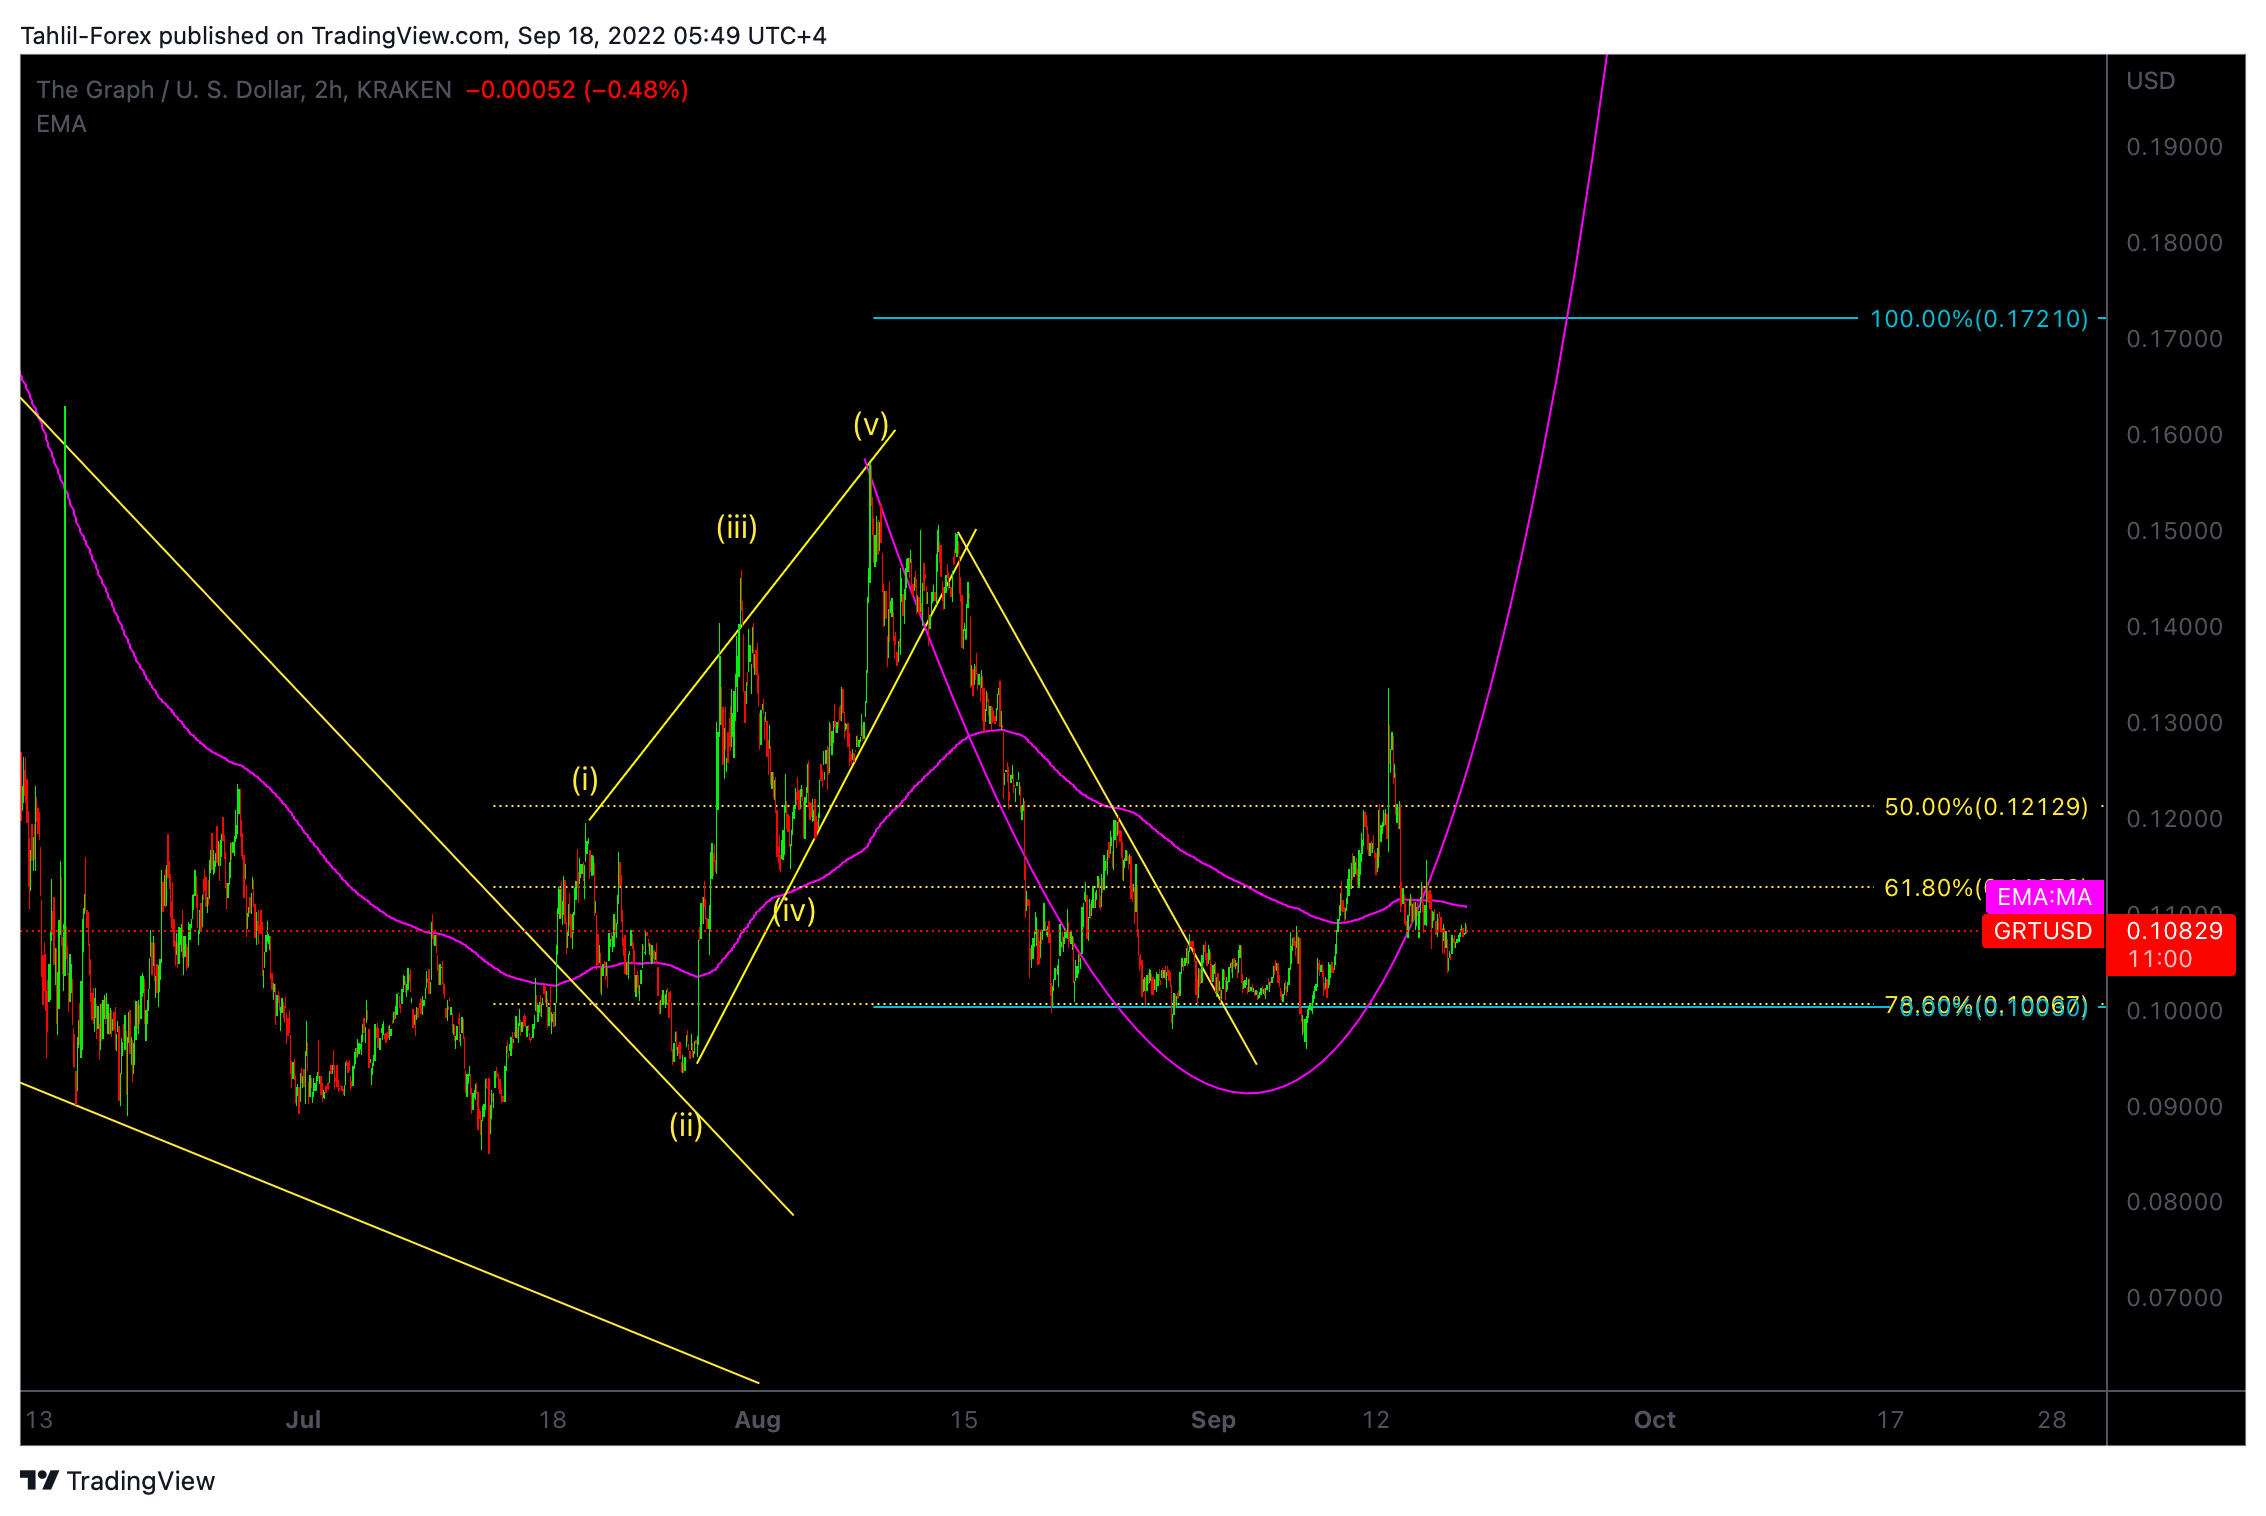Click the 12 date on time axis
Screen dimensions: 2266x1516
(x=1376, y=1420)
